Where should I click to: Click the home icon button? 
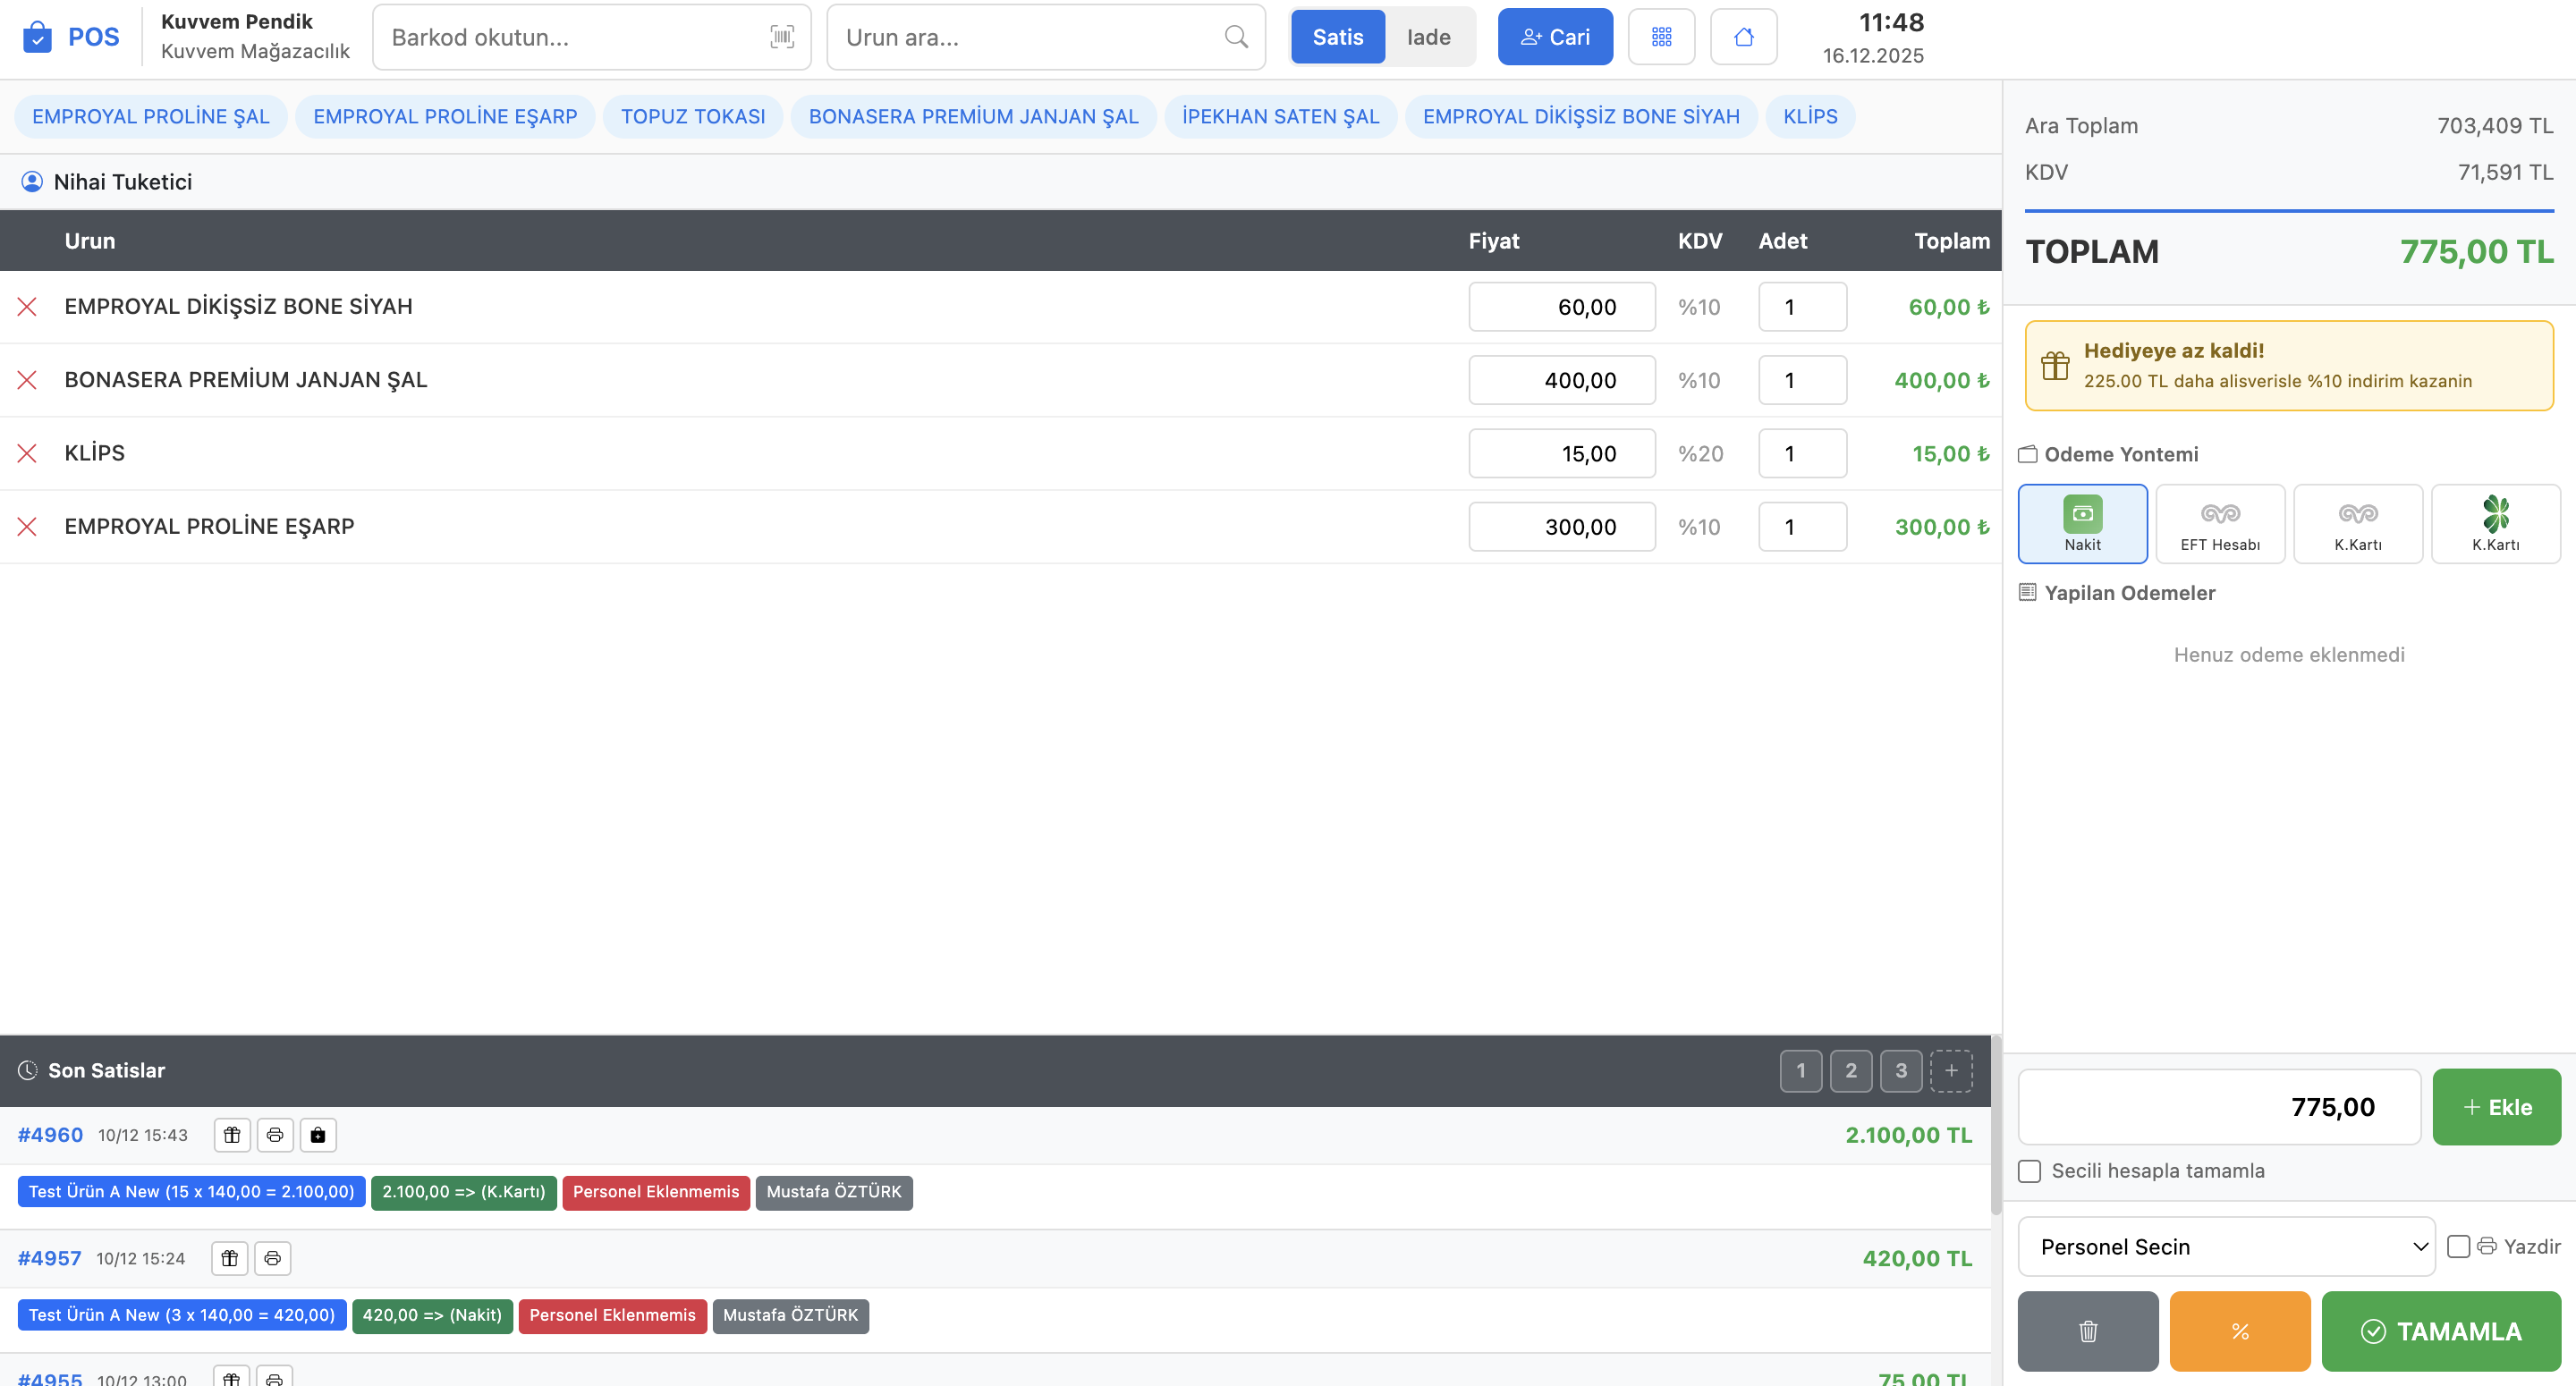(1743, 37)
